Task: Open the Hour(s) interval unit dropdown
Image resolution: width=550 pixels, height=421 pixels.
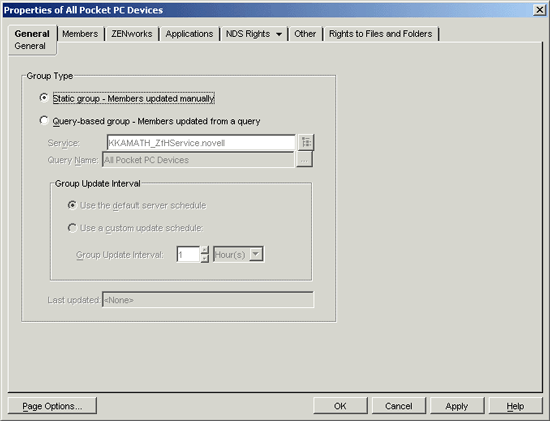Action: 256,254
